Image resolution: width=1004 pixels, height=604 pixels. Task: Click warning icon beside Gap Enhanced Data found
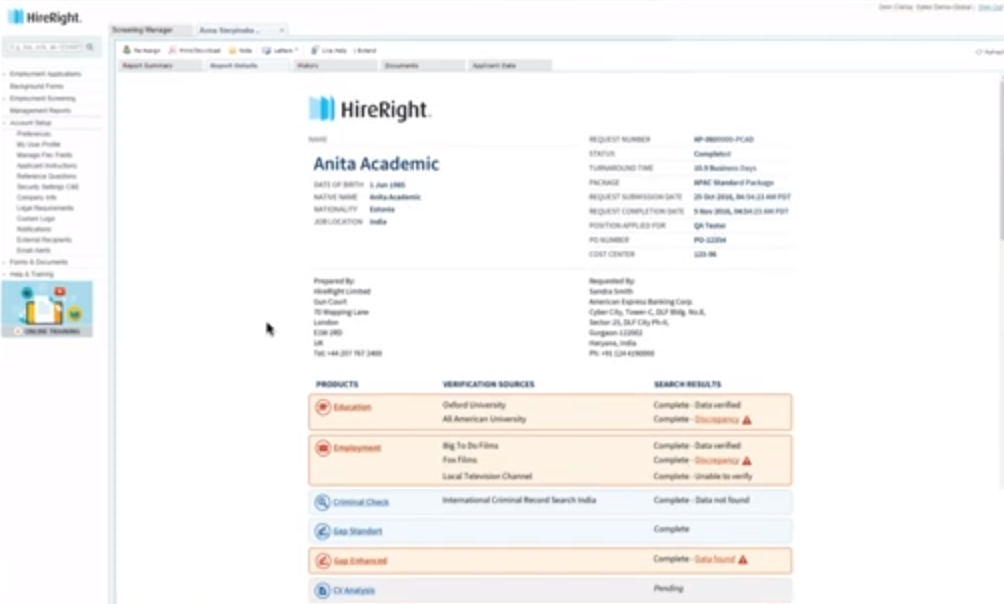tap(743, 560)
